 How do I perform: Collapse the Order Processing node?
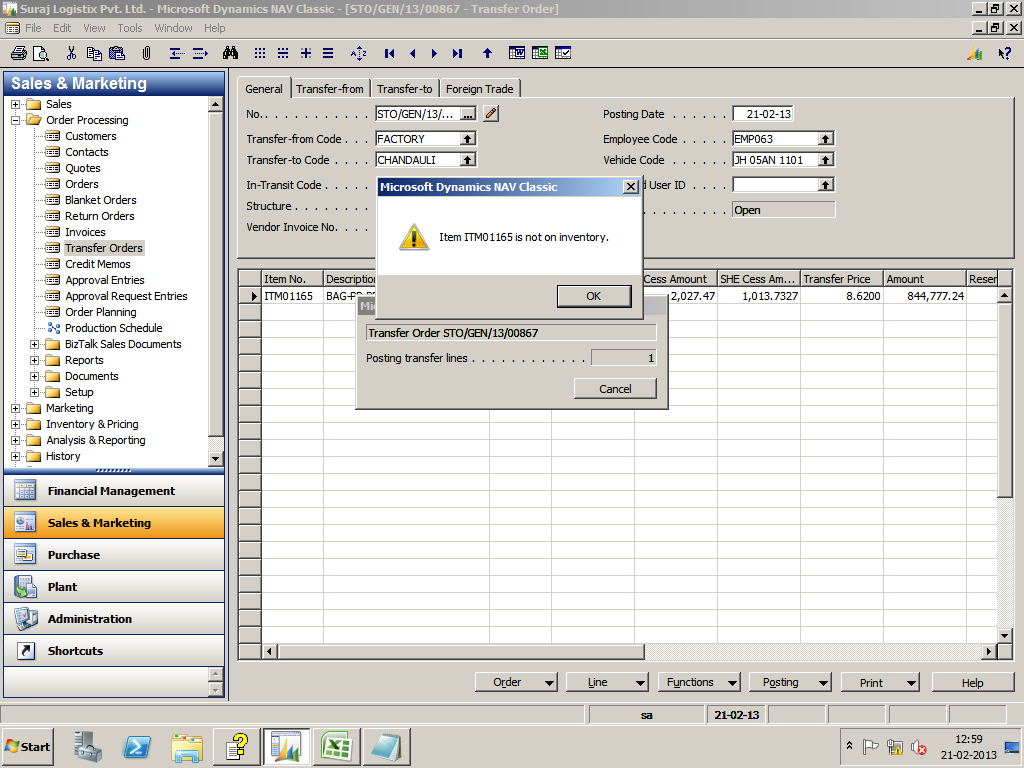pos(16,120)
